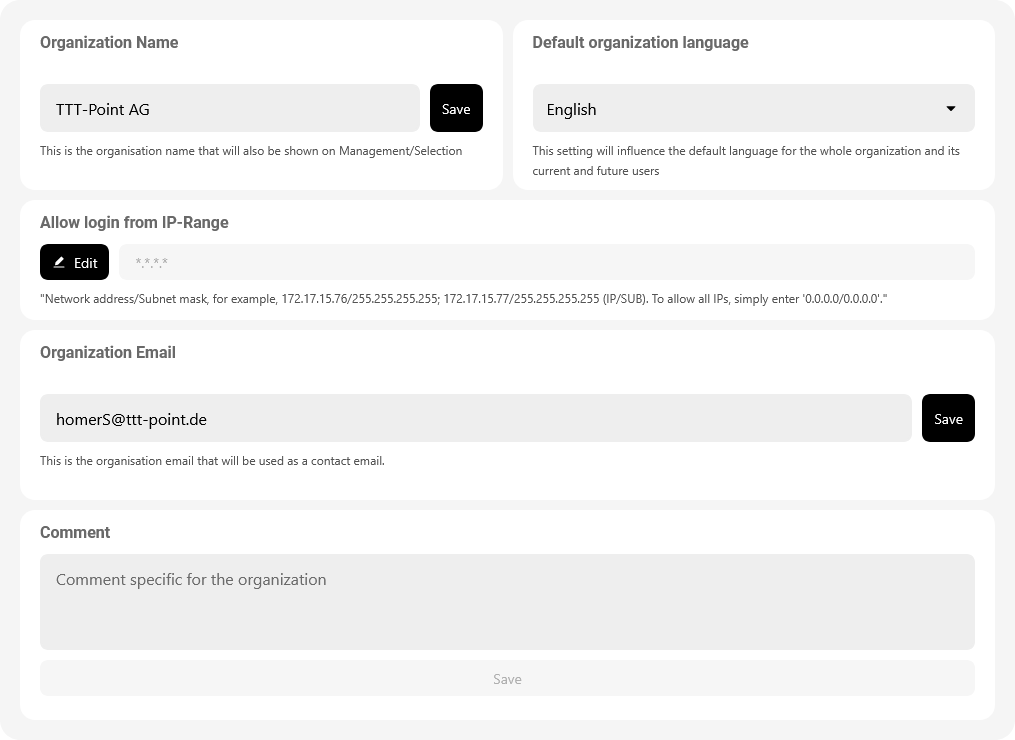Click the language dropdown arrow
The image size is (1015, 740).
click(950, 108)
